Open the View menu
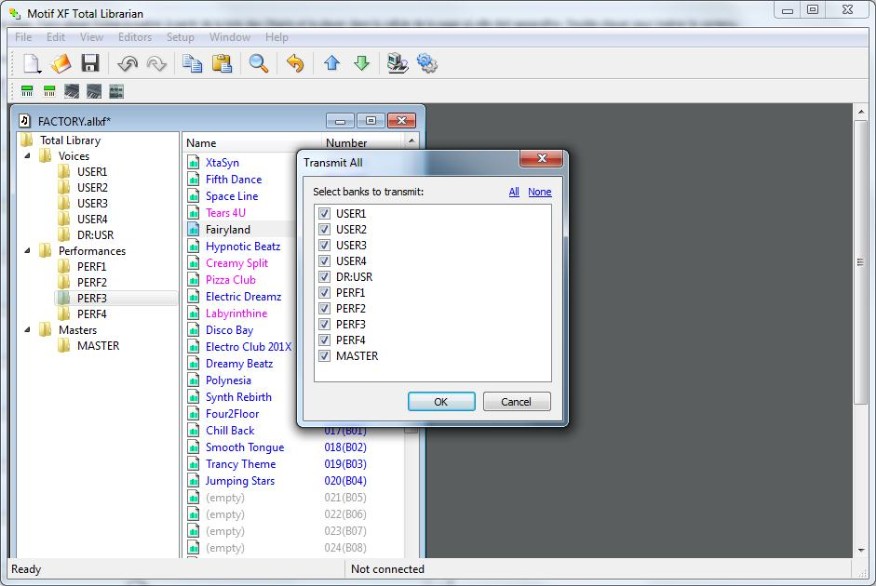Viewport: 876px width, 586px height. point(92,37)
